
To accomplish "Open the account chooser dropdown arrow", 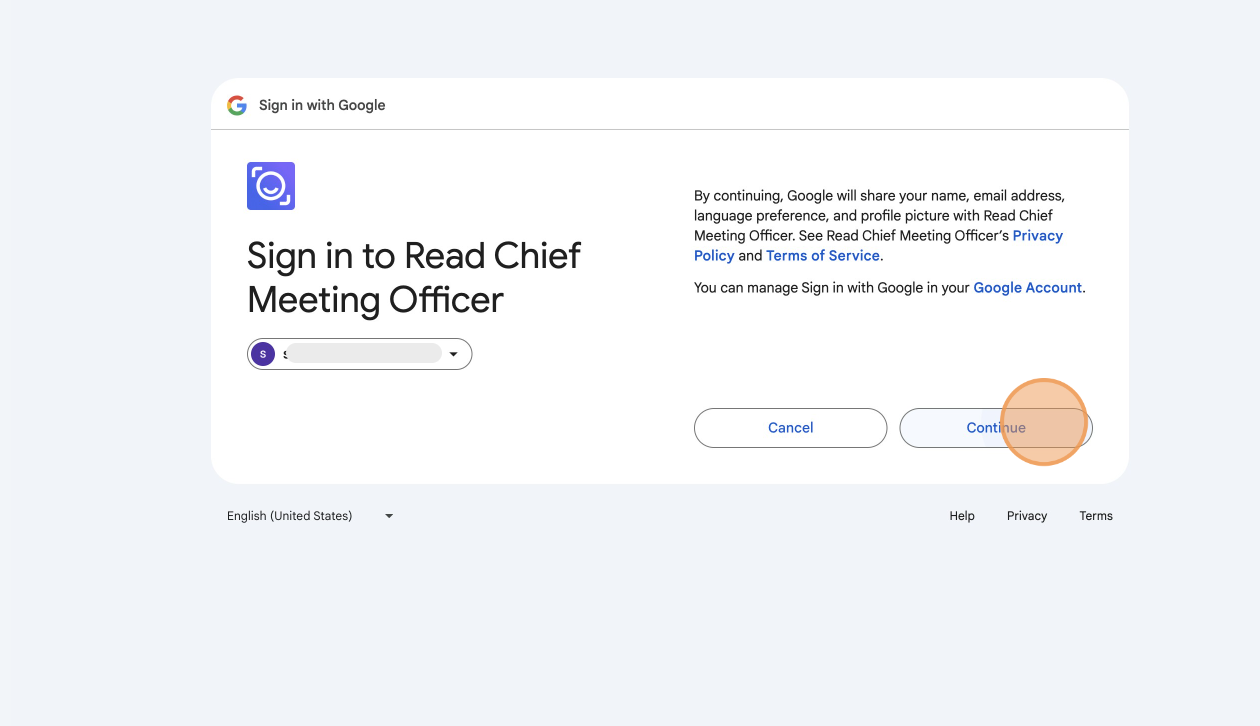I will tap(453, 354).
